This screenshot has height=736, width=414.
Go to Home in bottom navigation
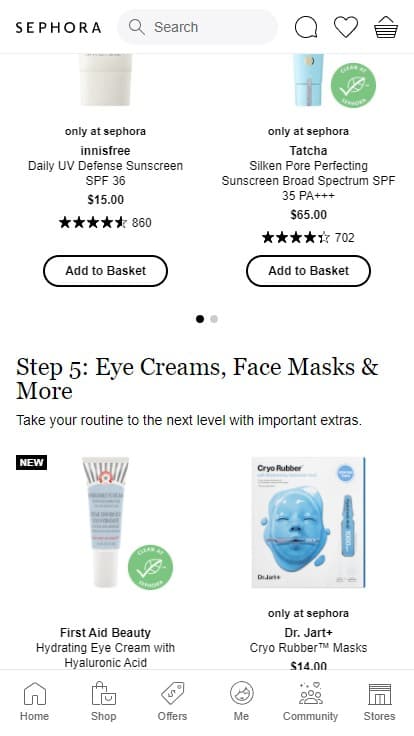pyautogui.click(x=34, y=702)
